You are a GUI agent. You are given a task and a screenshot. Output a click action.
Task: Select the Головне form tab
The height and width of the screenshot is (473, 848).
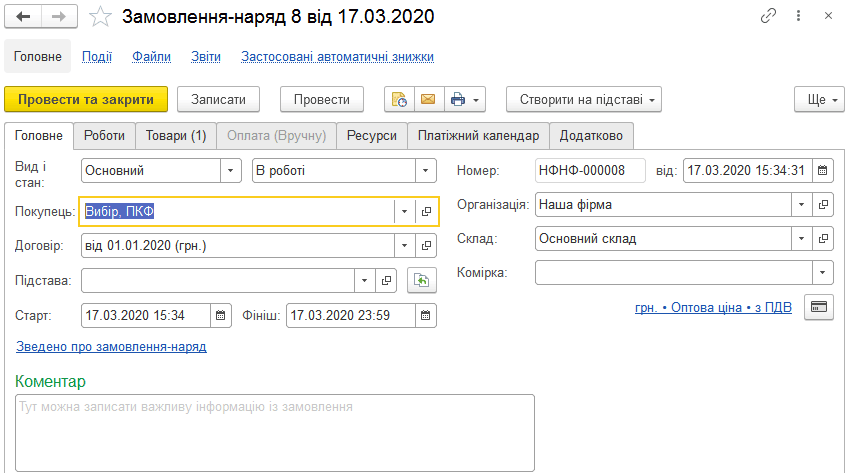(x=38, y=136)
